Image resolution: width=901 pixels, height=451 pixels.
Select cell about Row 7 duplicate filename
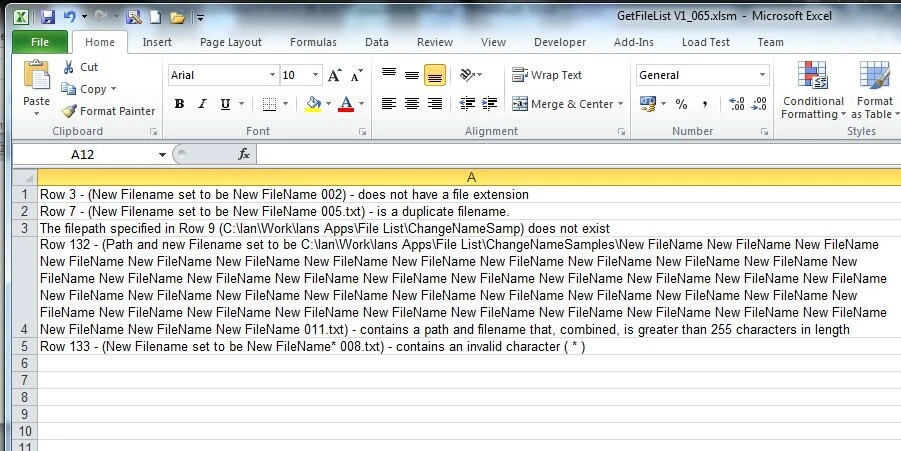[x=469, y=211]
